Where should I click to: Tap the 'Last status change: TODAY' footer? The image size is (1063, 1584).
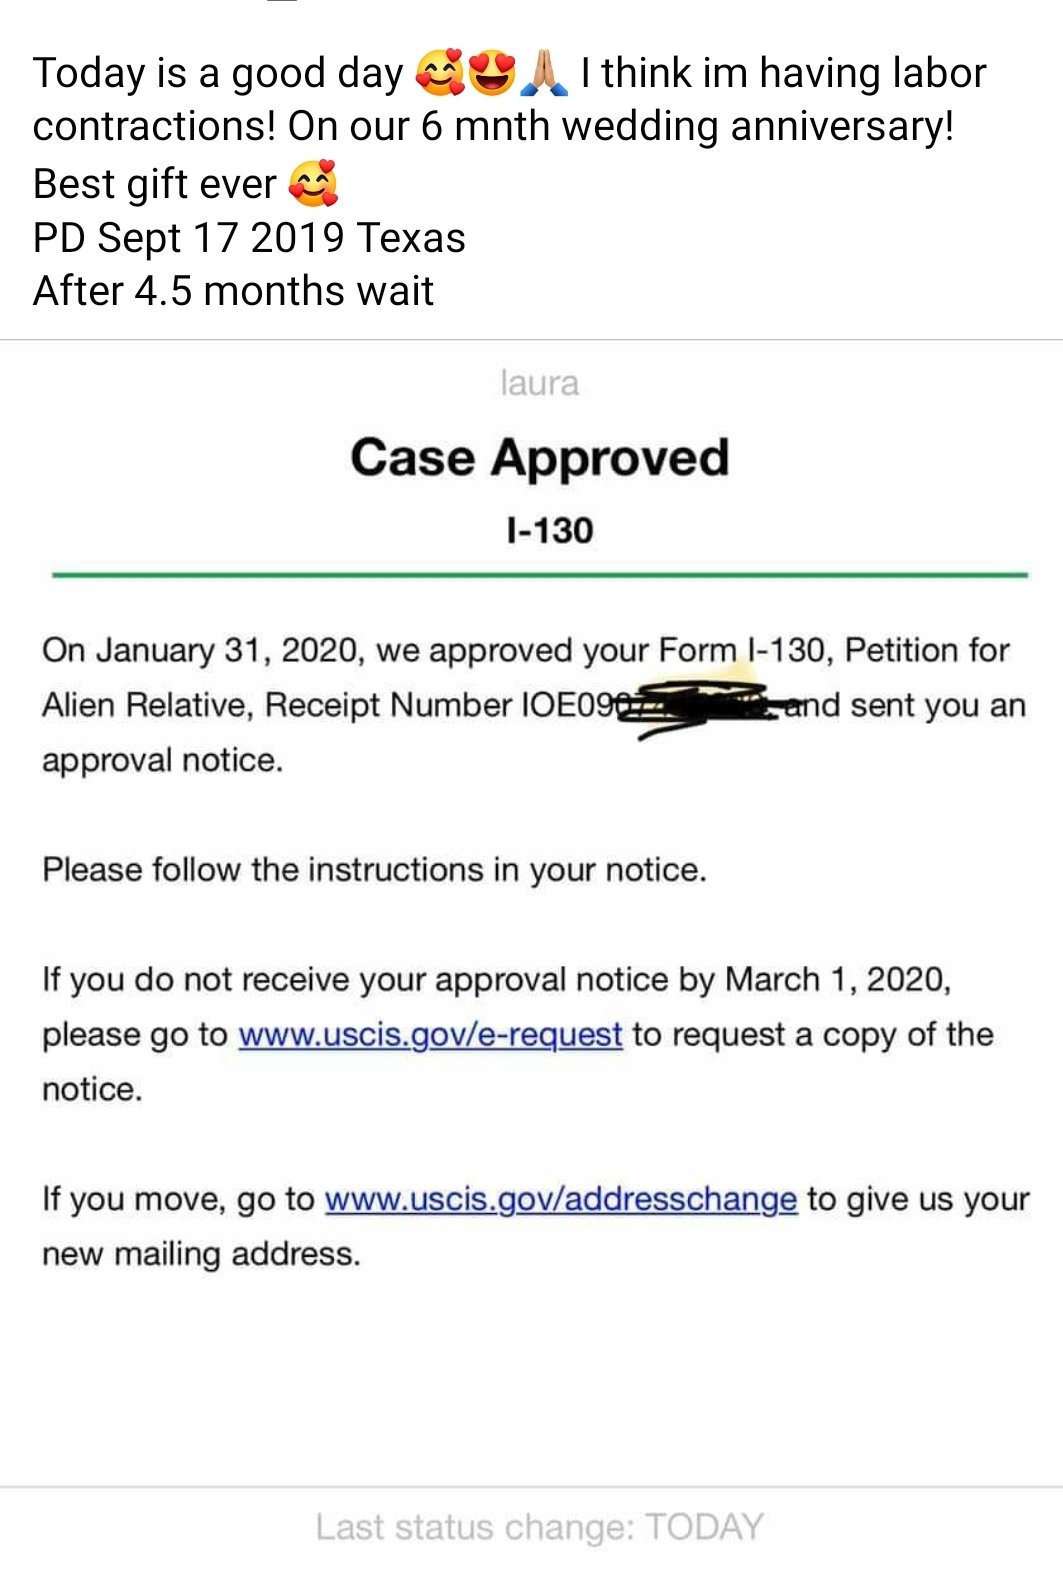tap(540, 1527)
